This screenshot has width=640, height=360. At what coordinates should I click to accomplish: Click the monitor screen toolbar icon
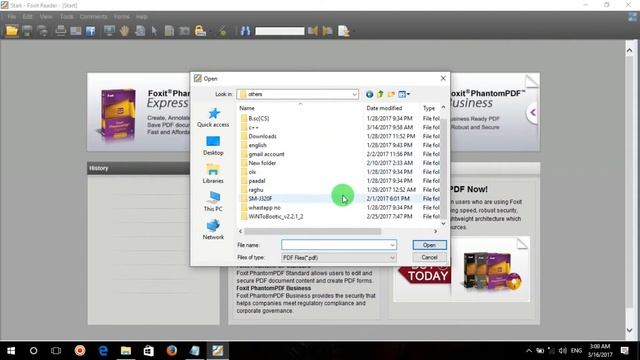pos(109,31)
